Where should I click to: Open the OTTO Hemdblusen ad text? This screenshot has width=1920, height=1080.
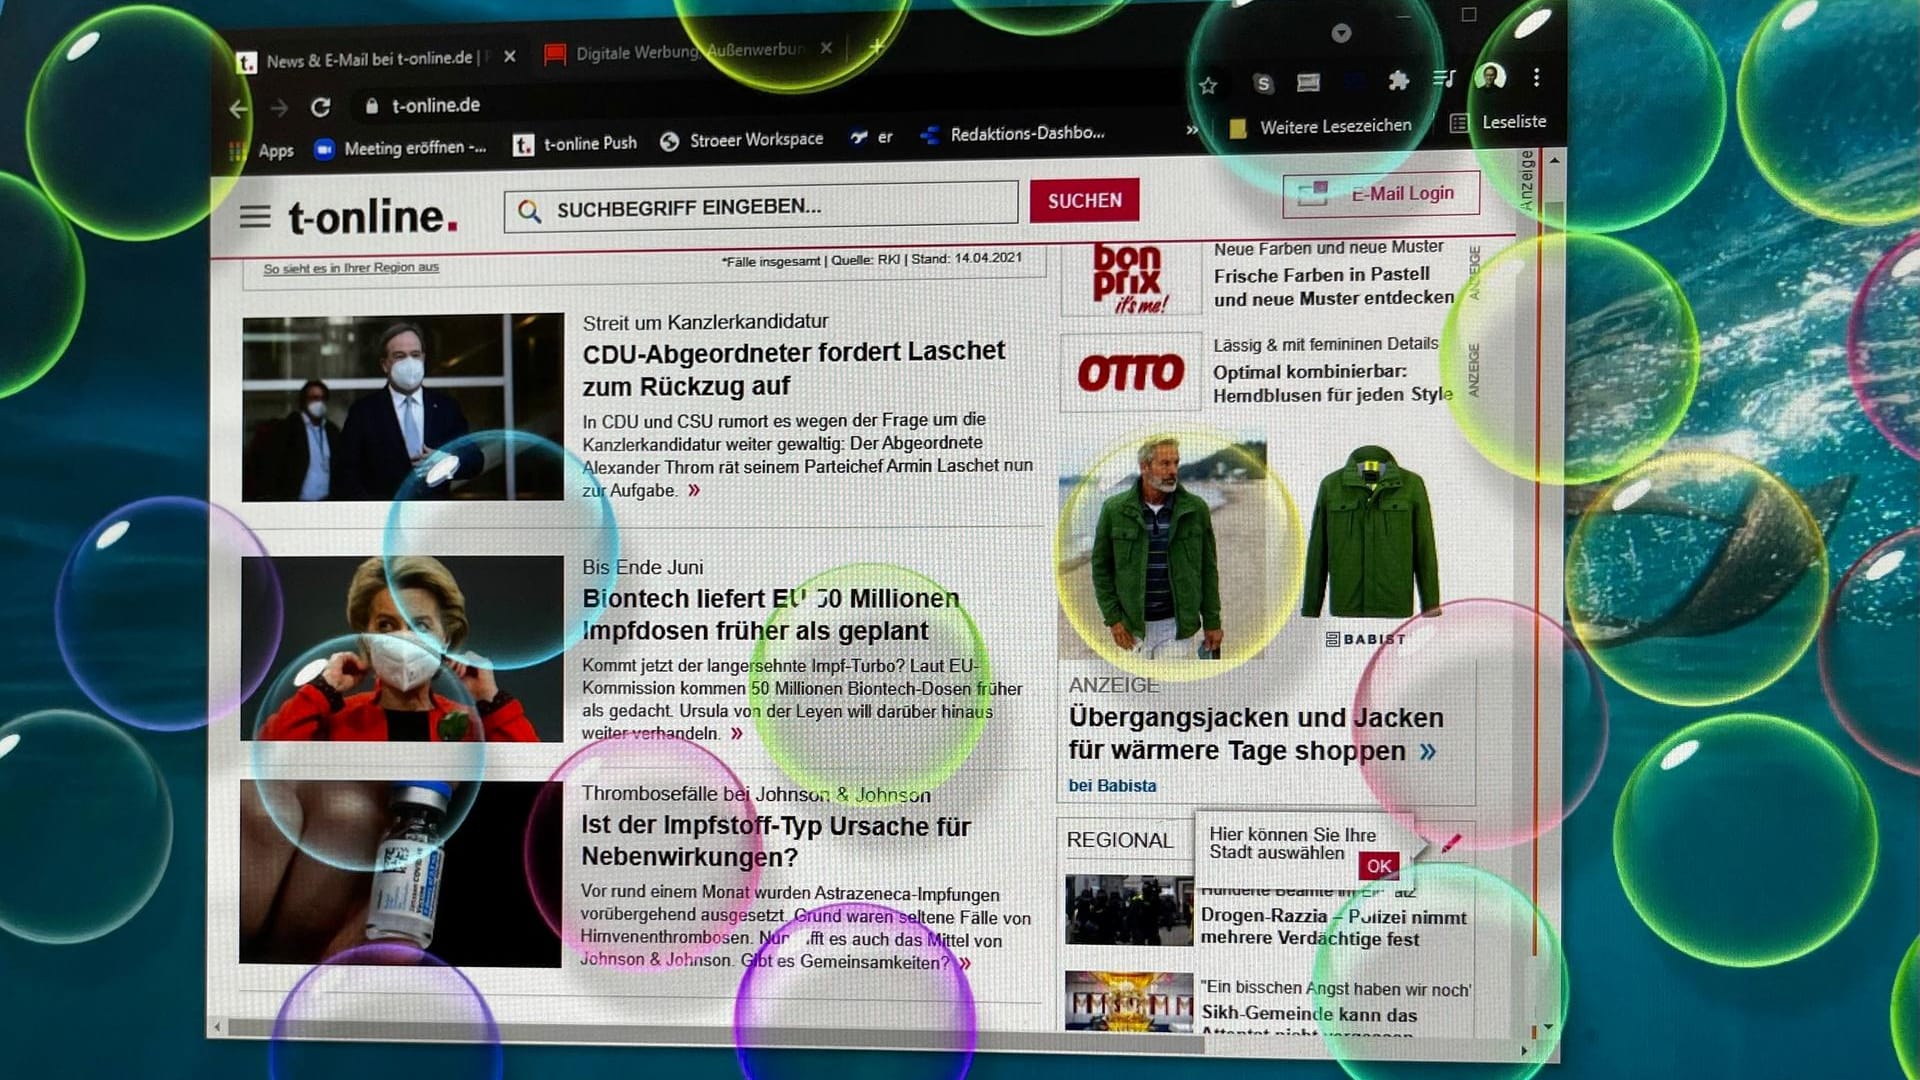pyautogui.click(x=1332, y=383)
